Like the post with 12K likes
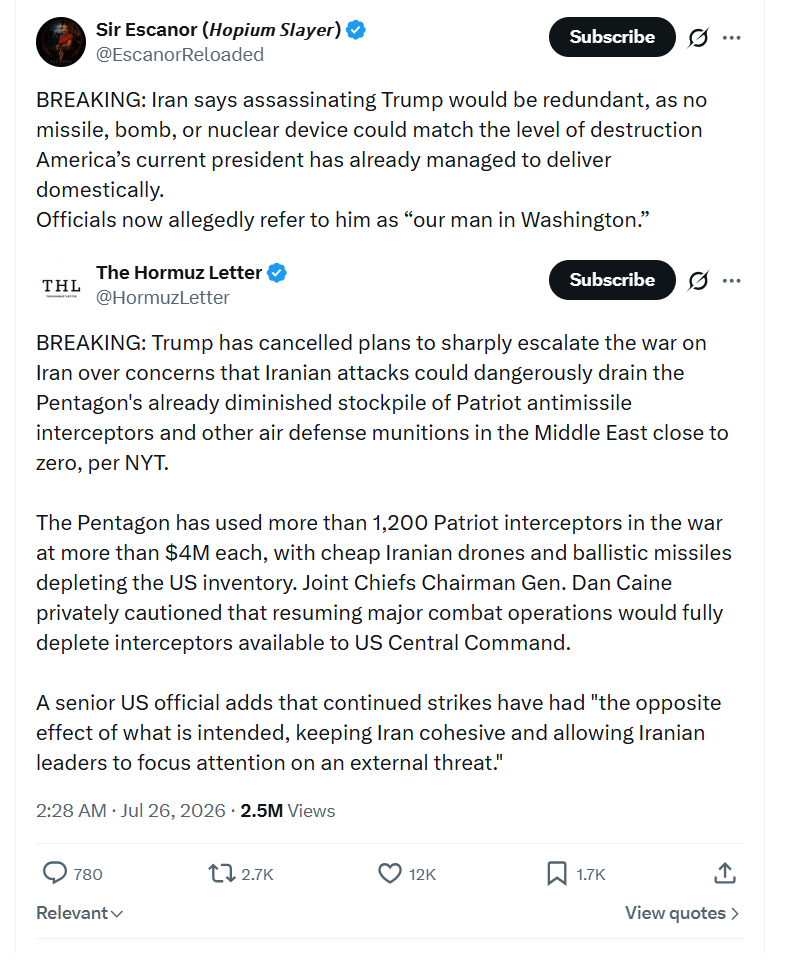Viewport: 804px width, 976px height. 390,873
